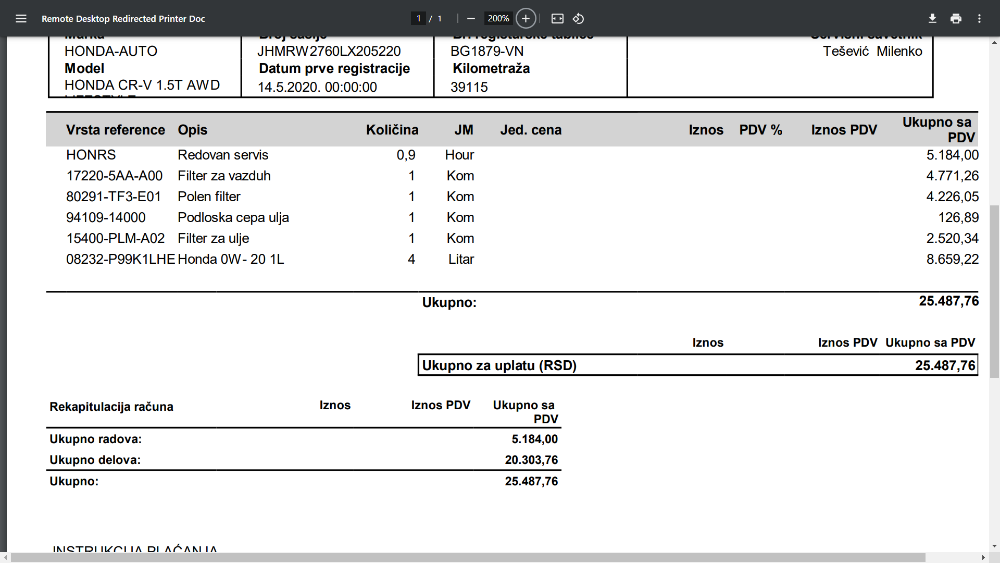Click the quantity 0,9 for Redovan servis

tap(406, 155)
